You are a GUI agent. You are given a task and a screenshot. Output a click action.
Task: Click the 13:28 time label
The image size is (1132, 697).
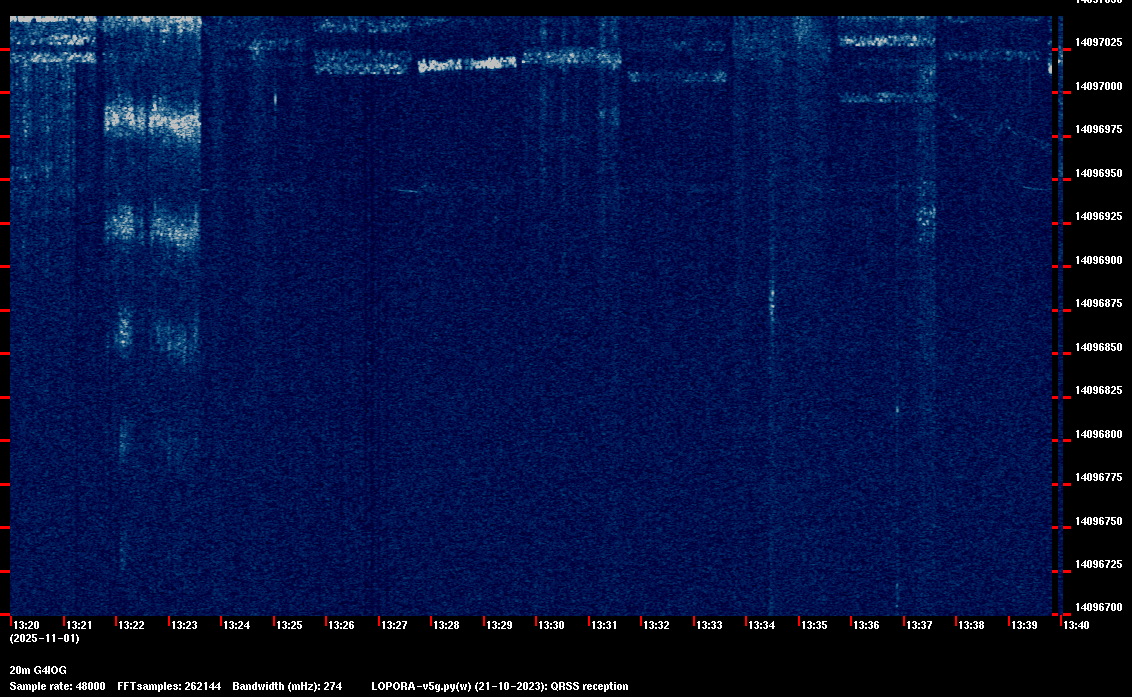[446, 625]
